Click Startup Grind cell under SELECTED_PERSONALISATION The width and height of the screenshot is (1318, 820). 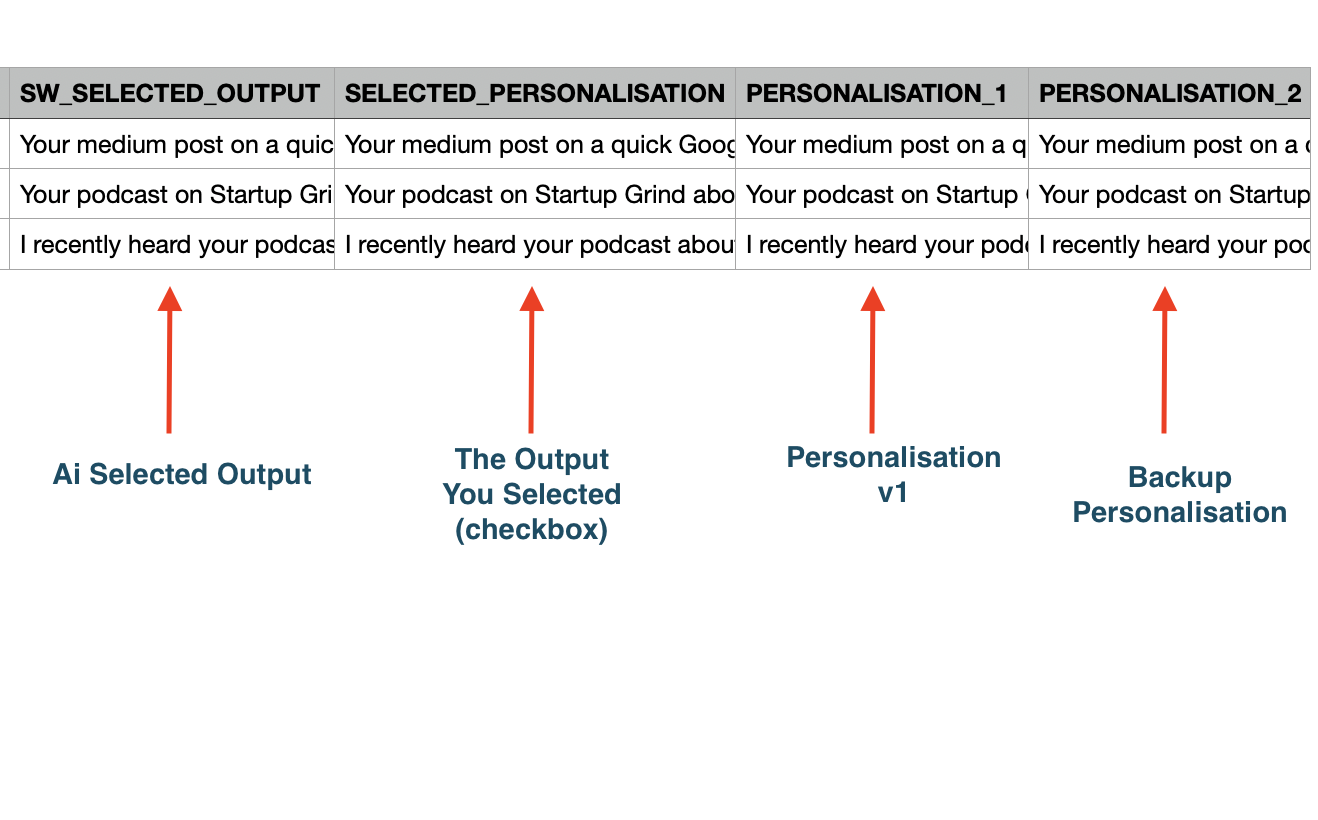pyautogui.click(x=534, y=195)
